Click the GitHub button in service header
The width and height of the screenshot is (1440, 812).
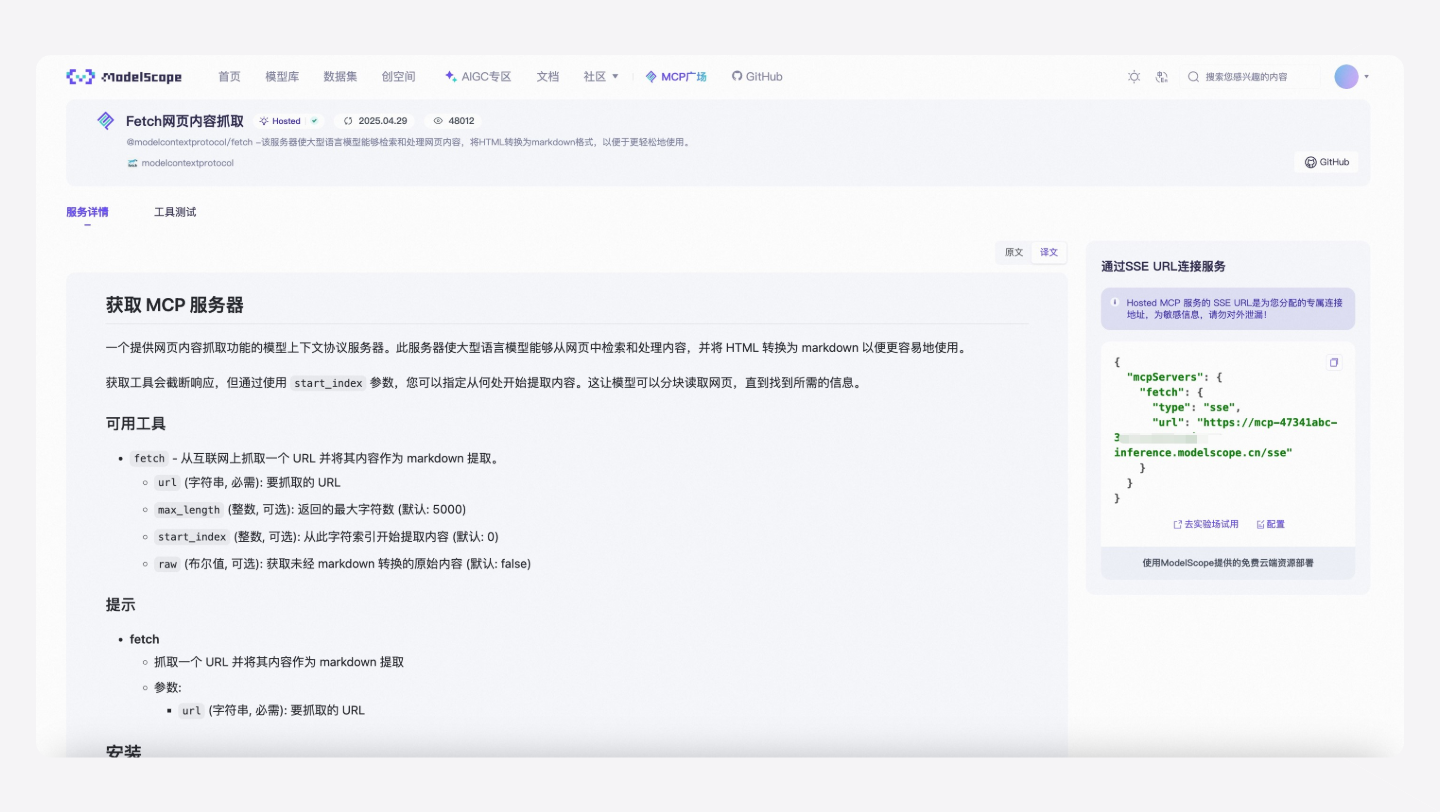pyautogui.click(x=1326, y=162)
